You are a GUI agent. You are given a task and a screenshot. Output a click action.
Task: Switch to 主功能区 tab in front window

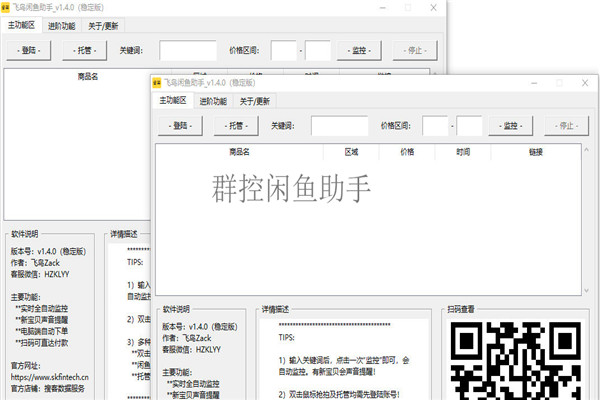coord(173,100)
